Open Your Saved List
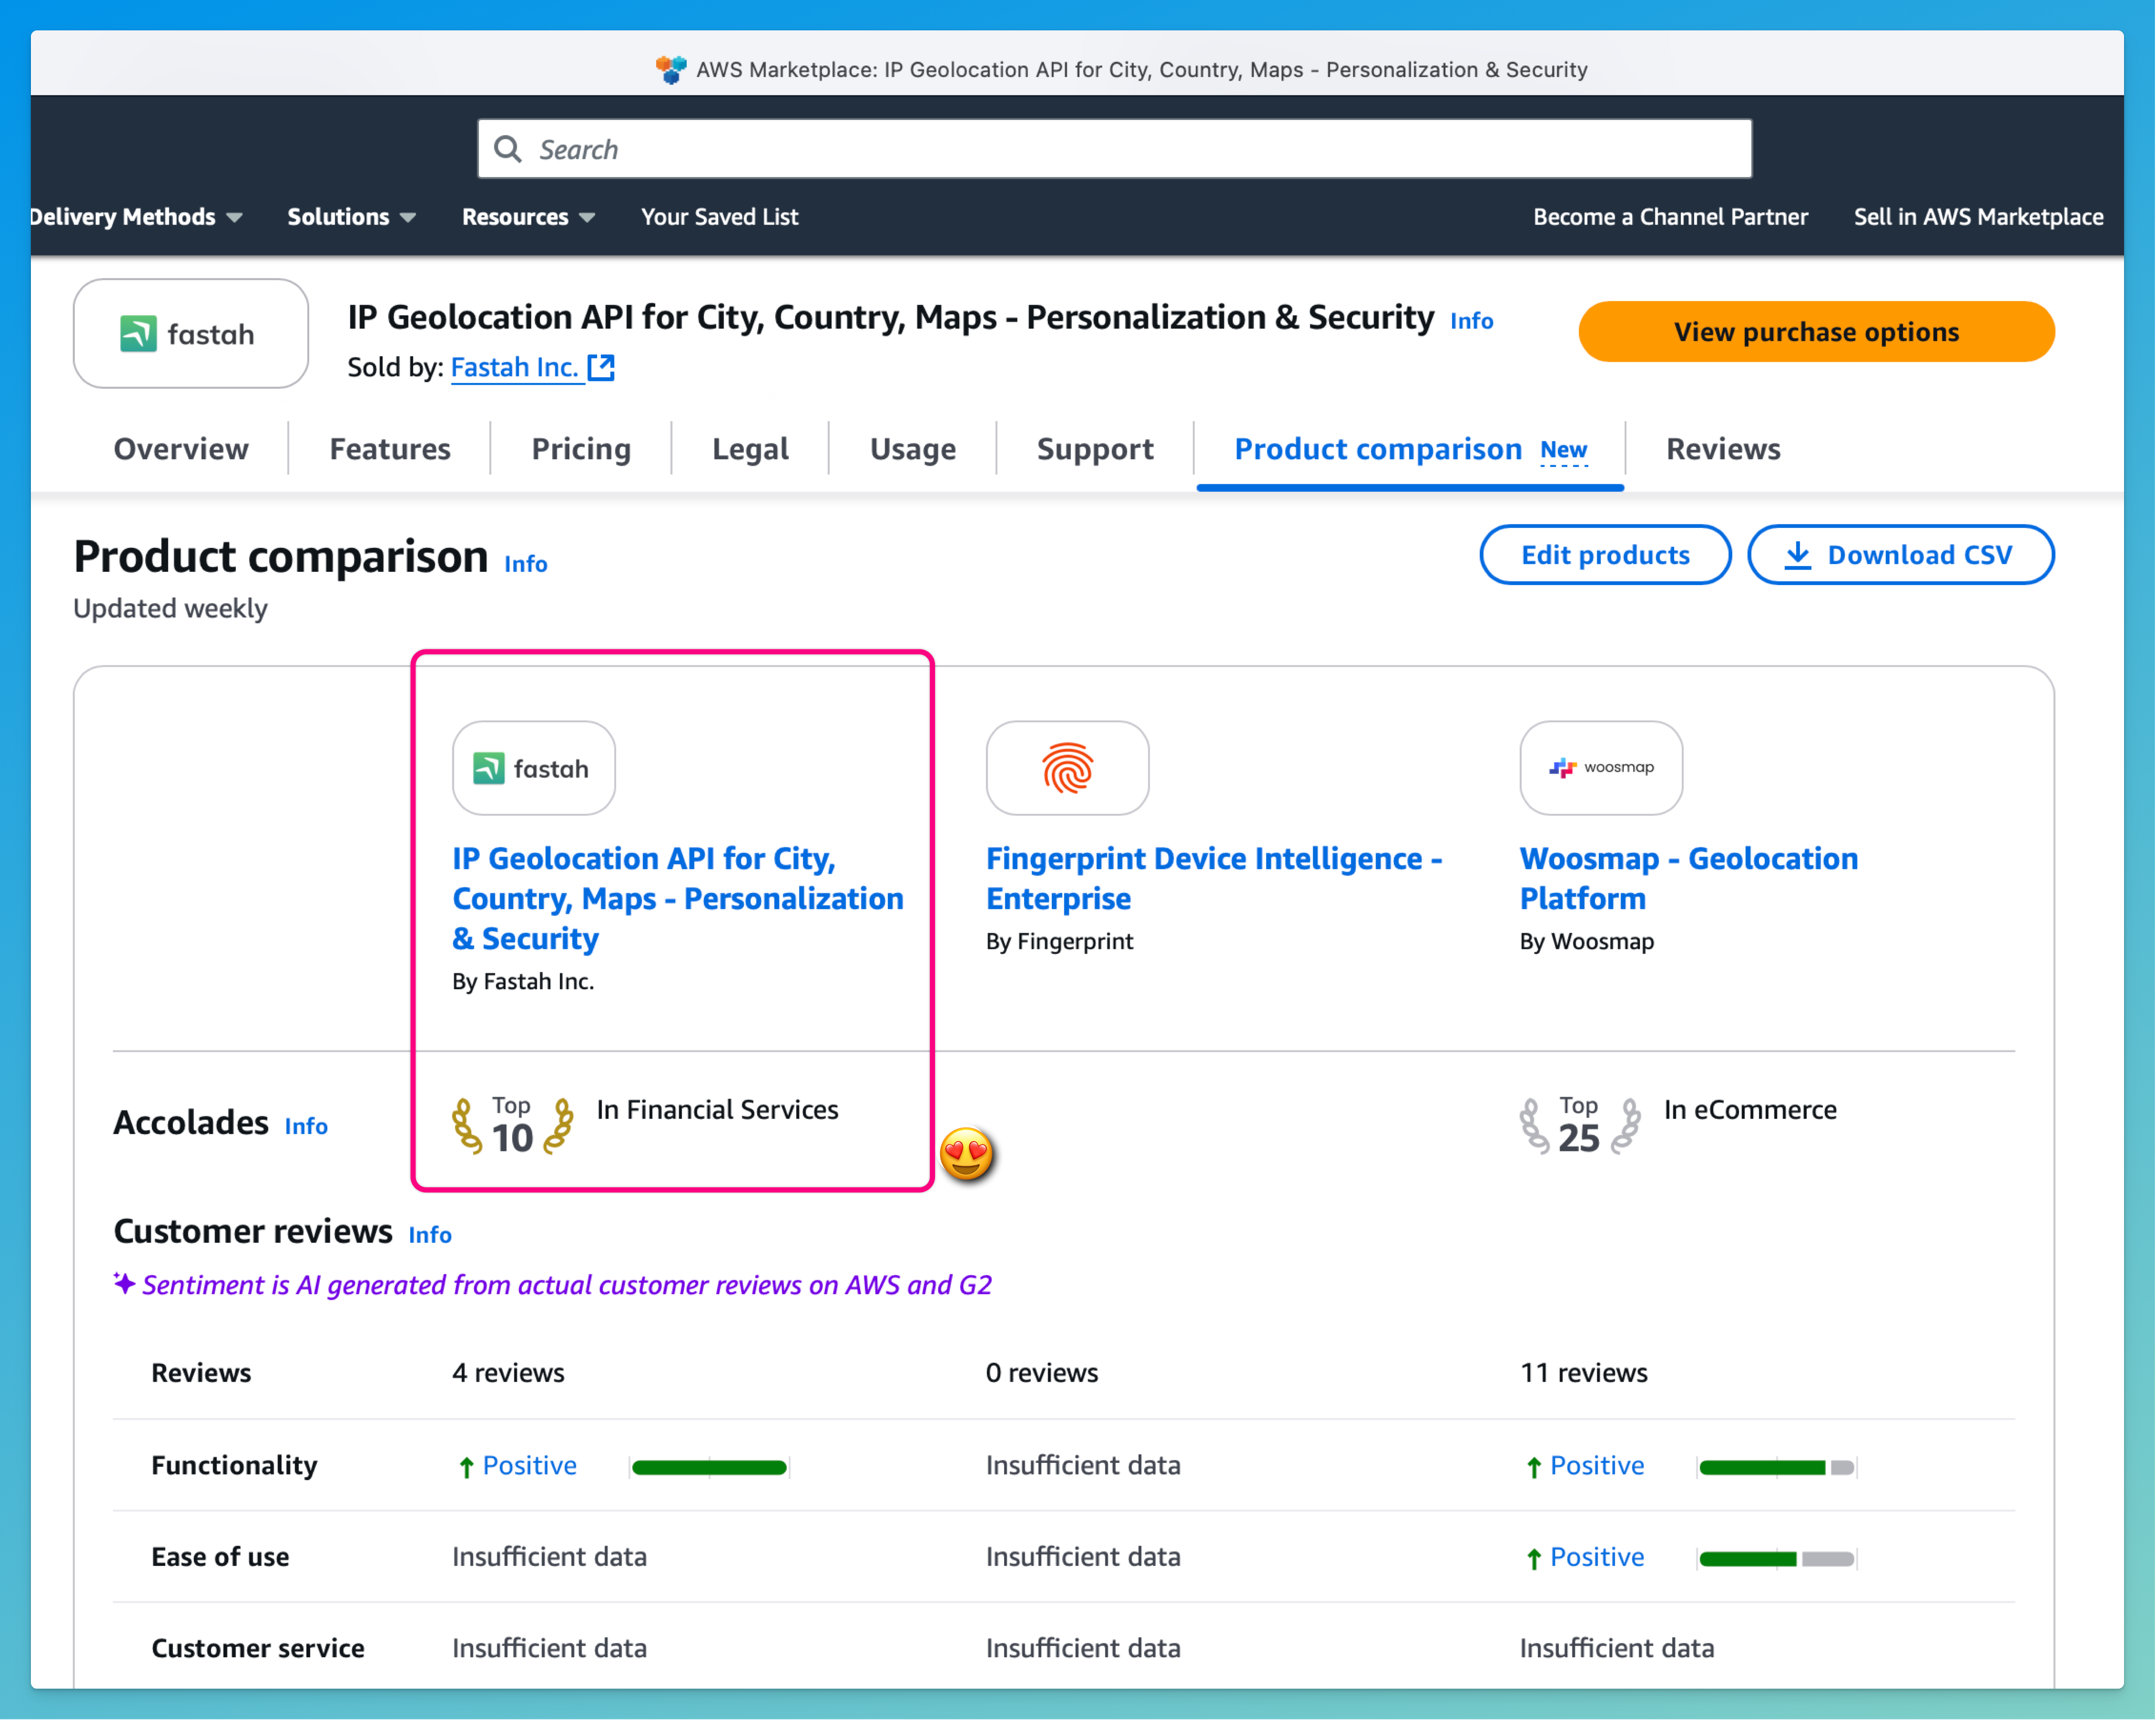This screenshot has width=2156, height=1720. click(719, 217)
